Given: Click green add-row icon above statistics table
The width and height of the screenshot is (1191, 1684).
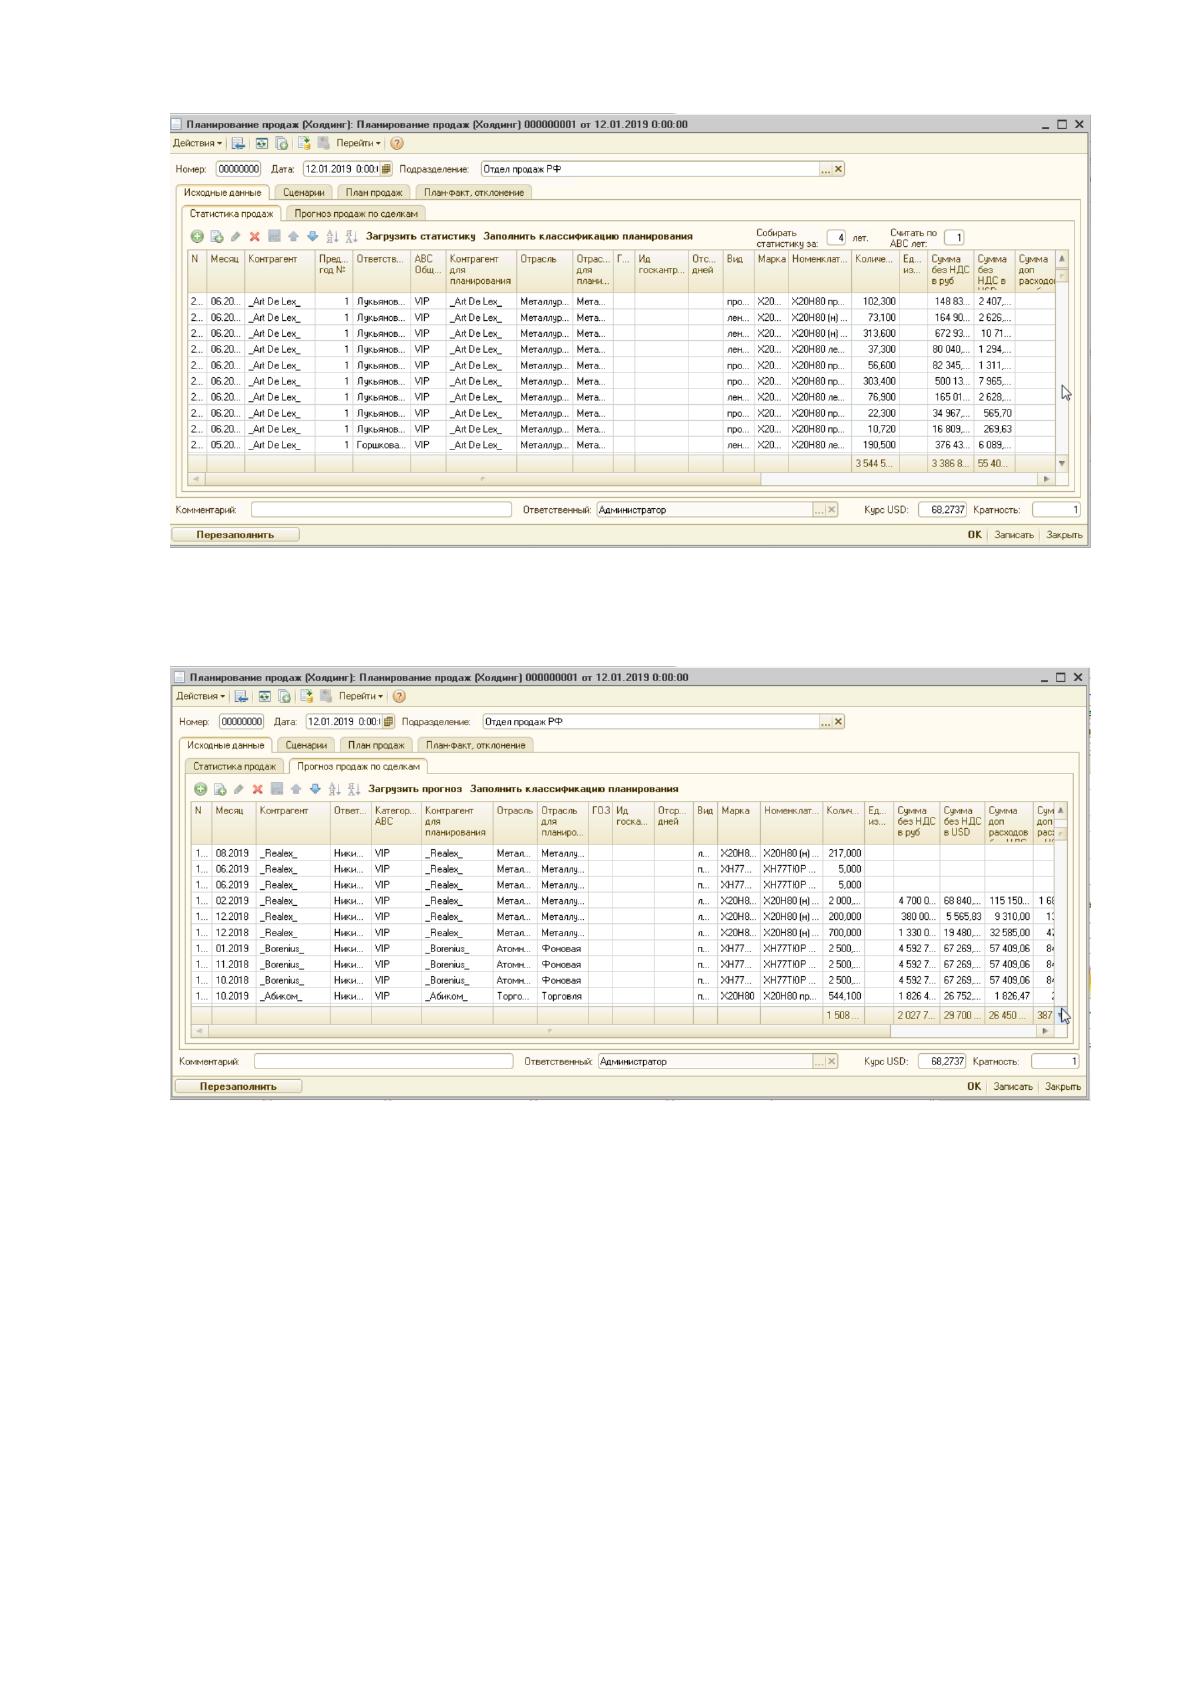Looking at the screenshot, I should (197, 237).
